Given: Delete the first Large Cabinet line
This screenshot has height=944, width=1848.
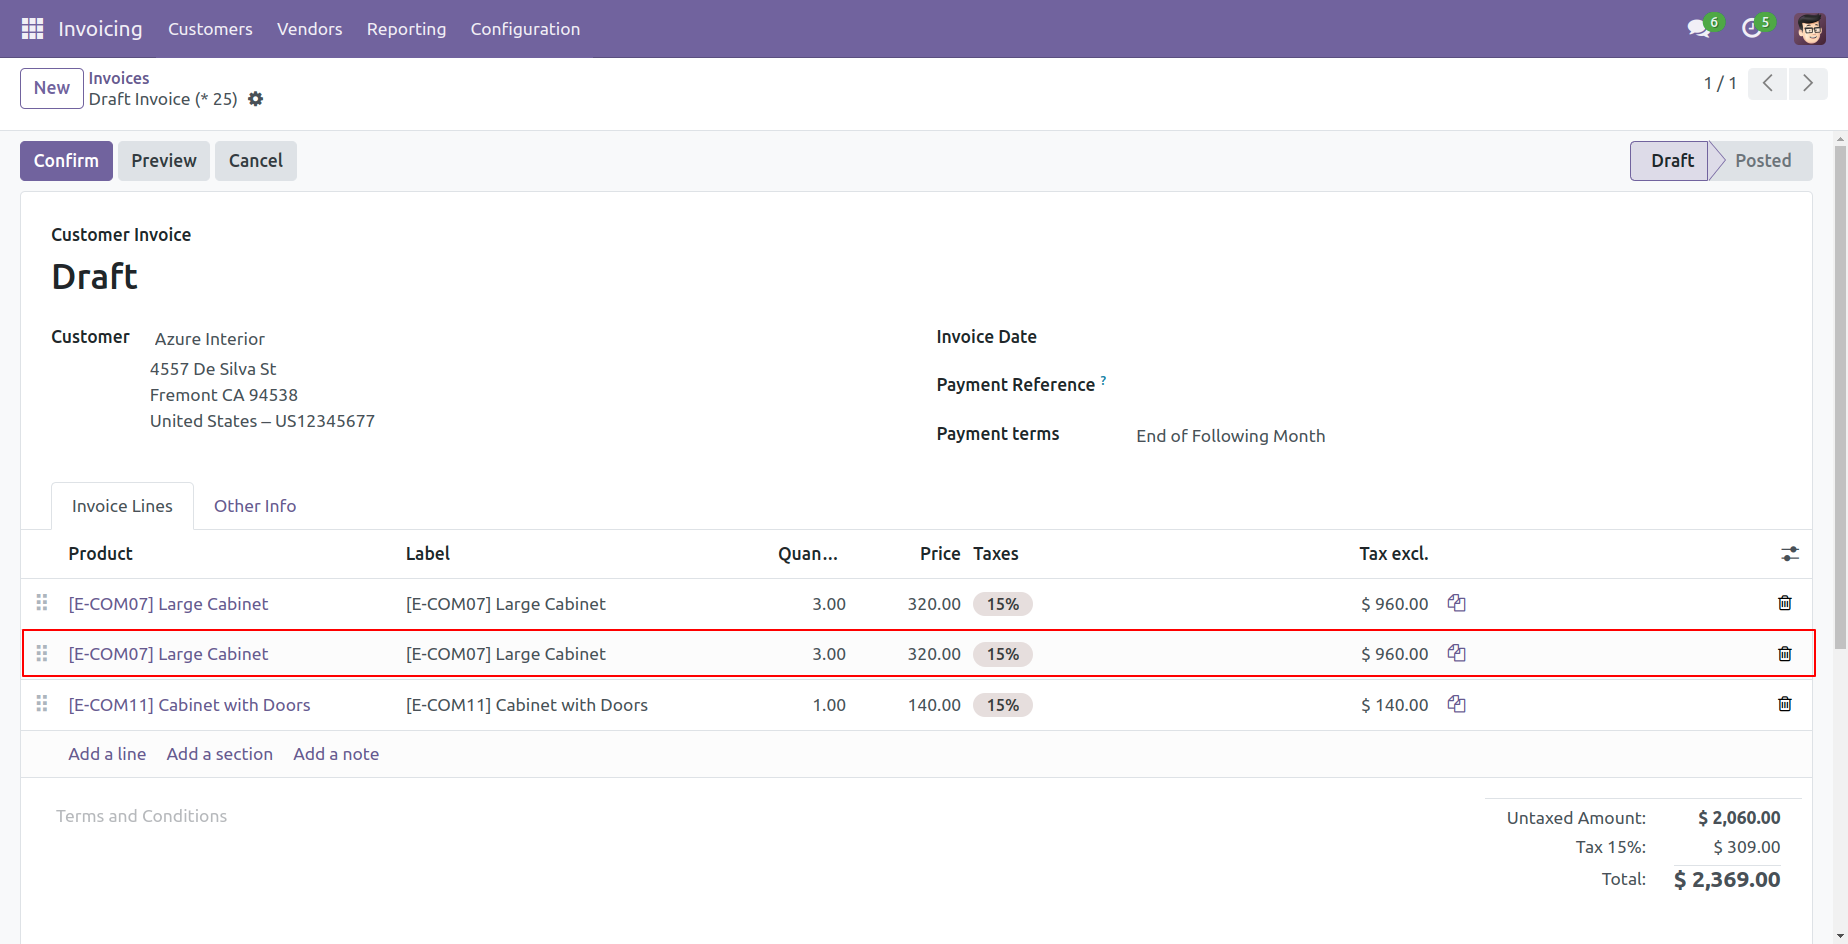Looking at the screenshot, I should 1785,603.
